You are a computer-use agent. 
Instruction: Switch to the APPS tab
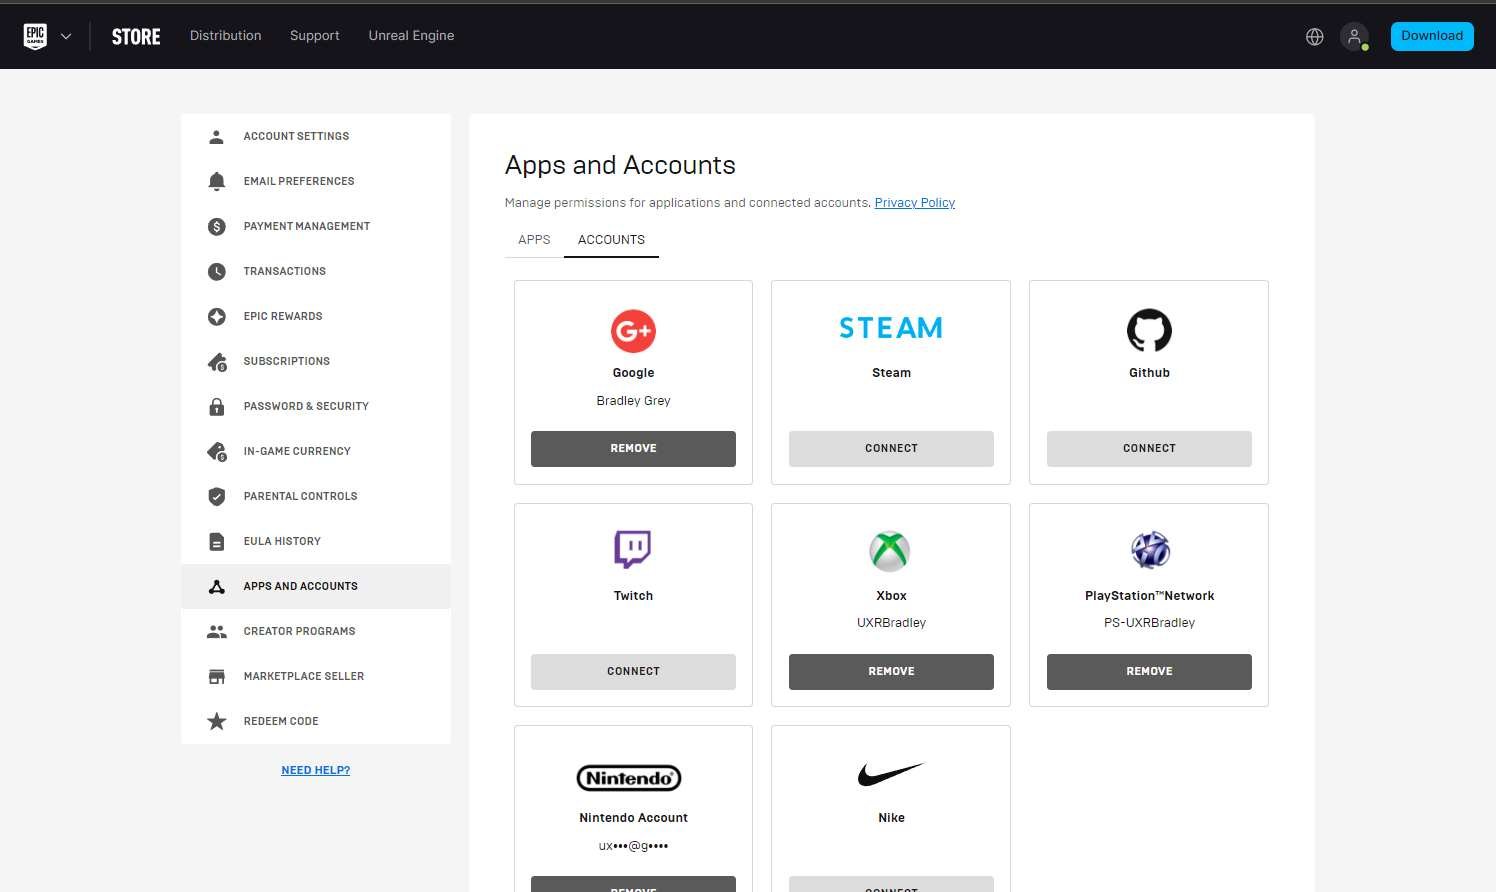click(x=534, y=240)
